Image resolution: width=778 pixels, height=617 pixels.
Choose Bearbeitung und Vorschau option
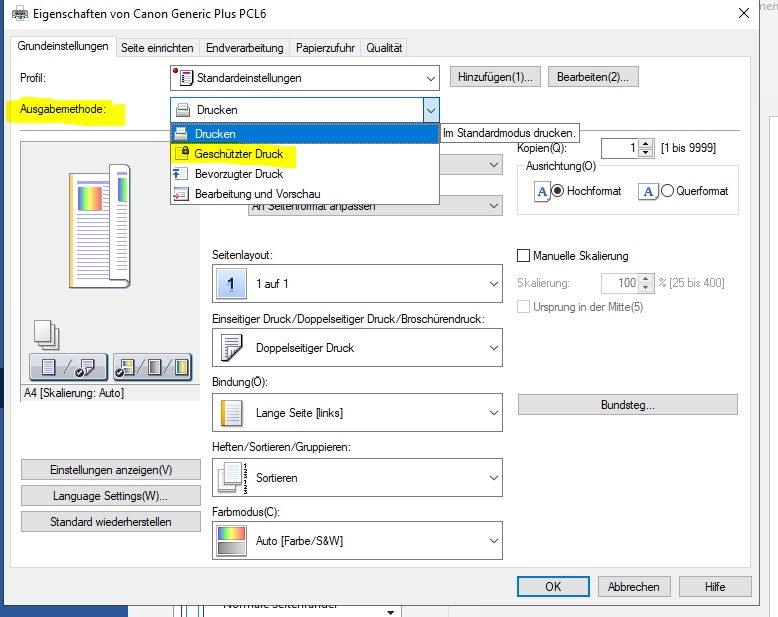(x=305, y=194)
